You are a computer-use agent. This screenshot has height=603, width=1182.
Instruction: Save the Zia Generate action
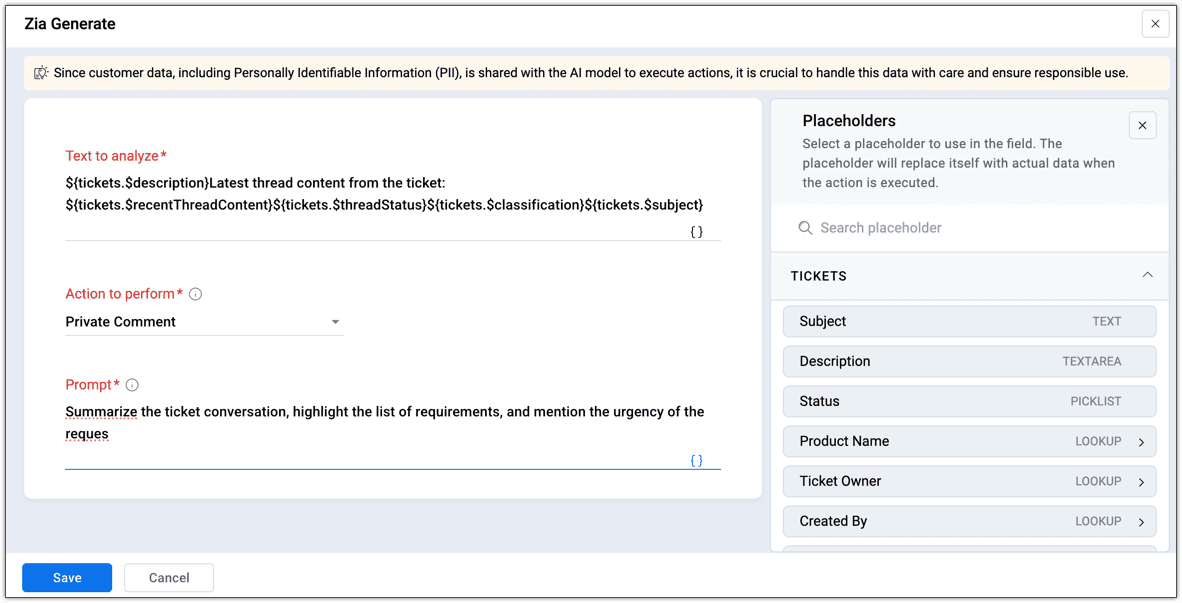[67, 577]
